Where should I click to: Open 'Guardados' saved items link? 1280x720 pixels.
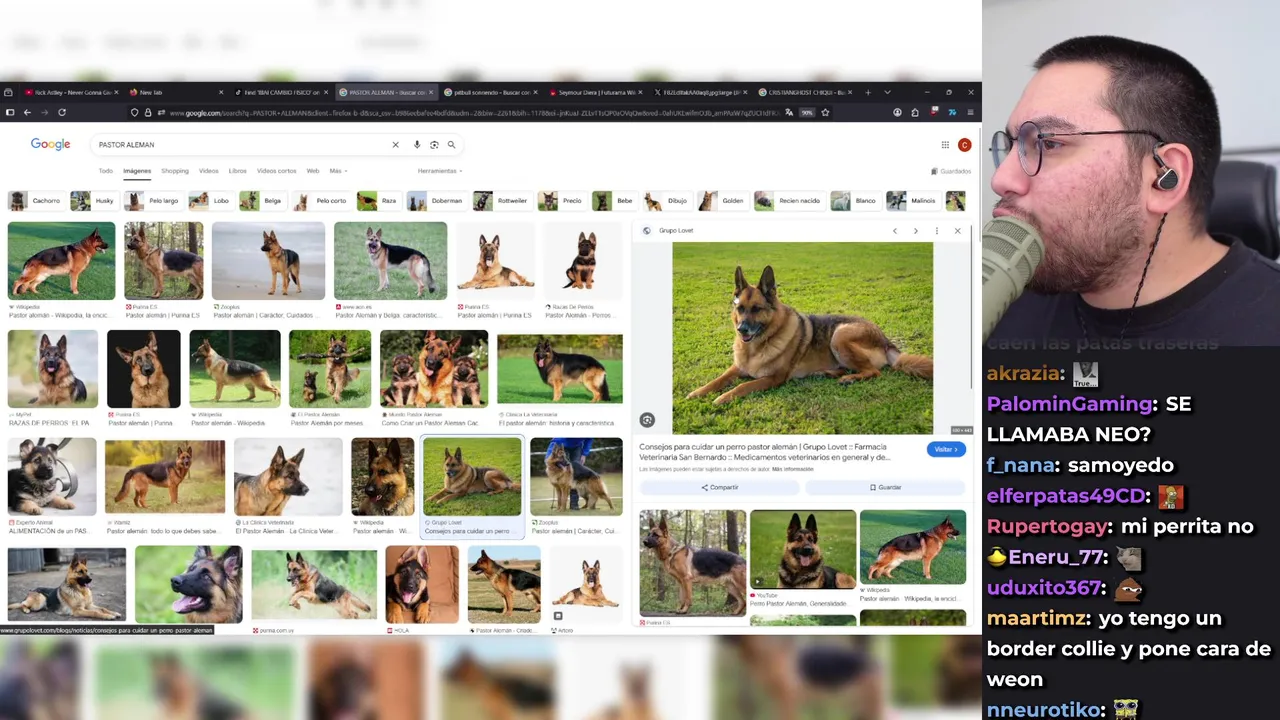pyautogui.click(x=951, y=171)
